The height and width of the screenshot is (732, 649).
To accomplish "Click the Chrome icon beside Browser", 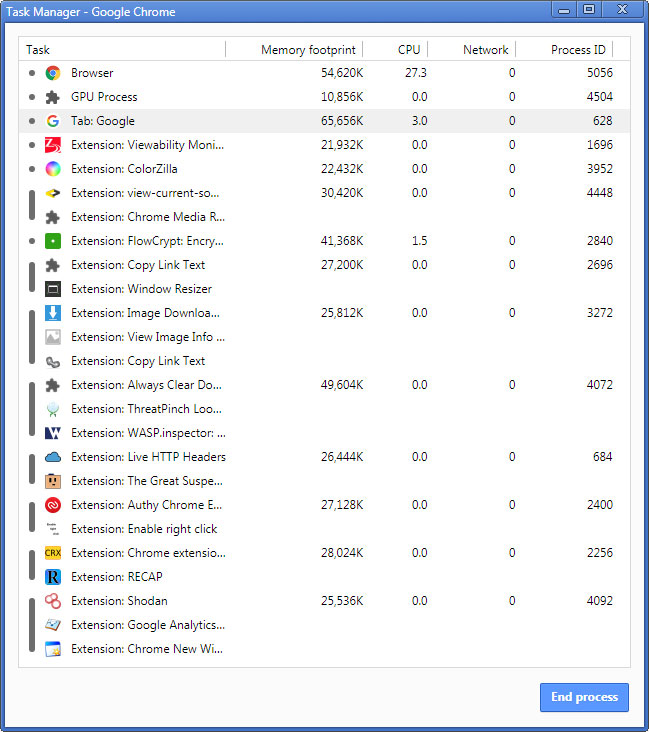I will point(53,73).
